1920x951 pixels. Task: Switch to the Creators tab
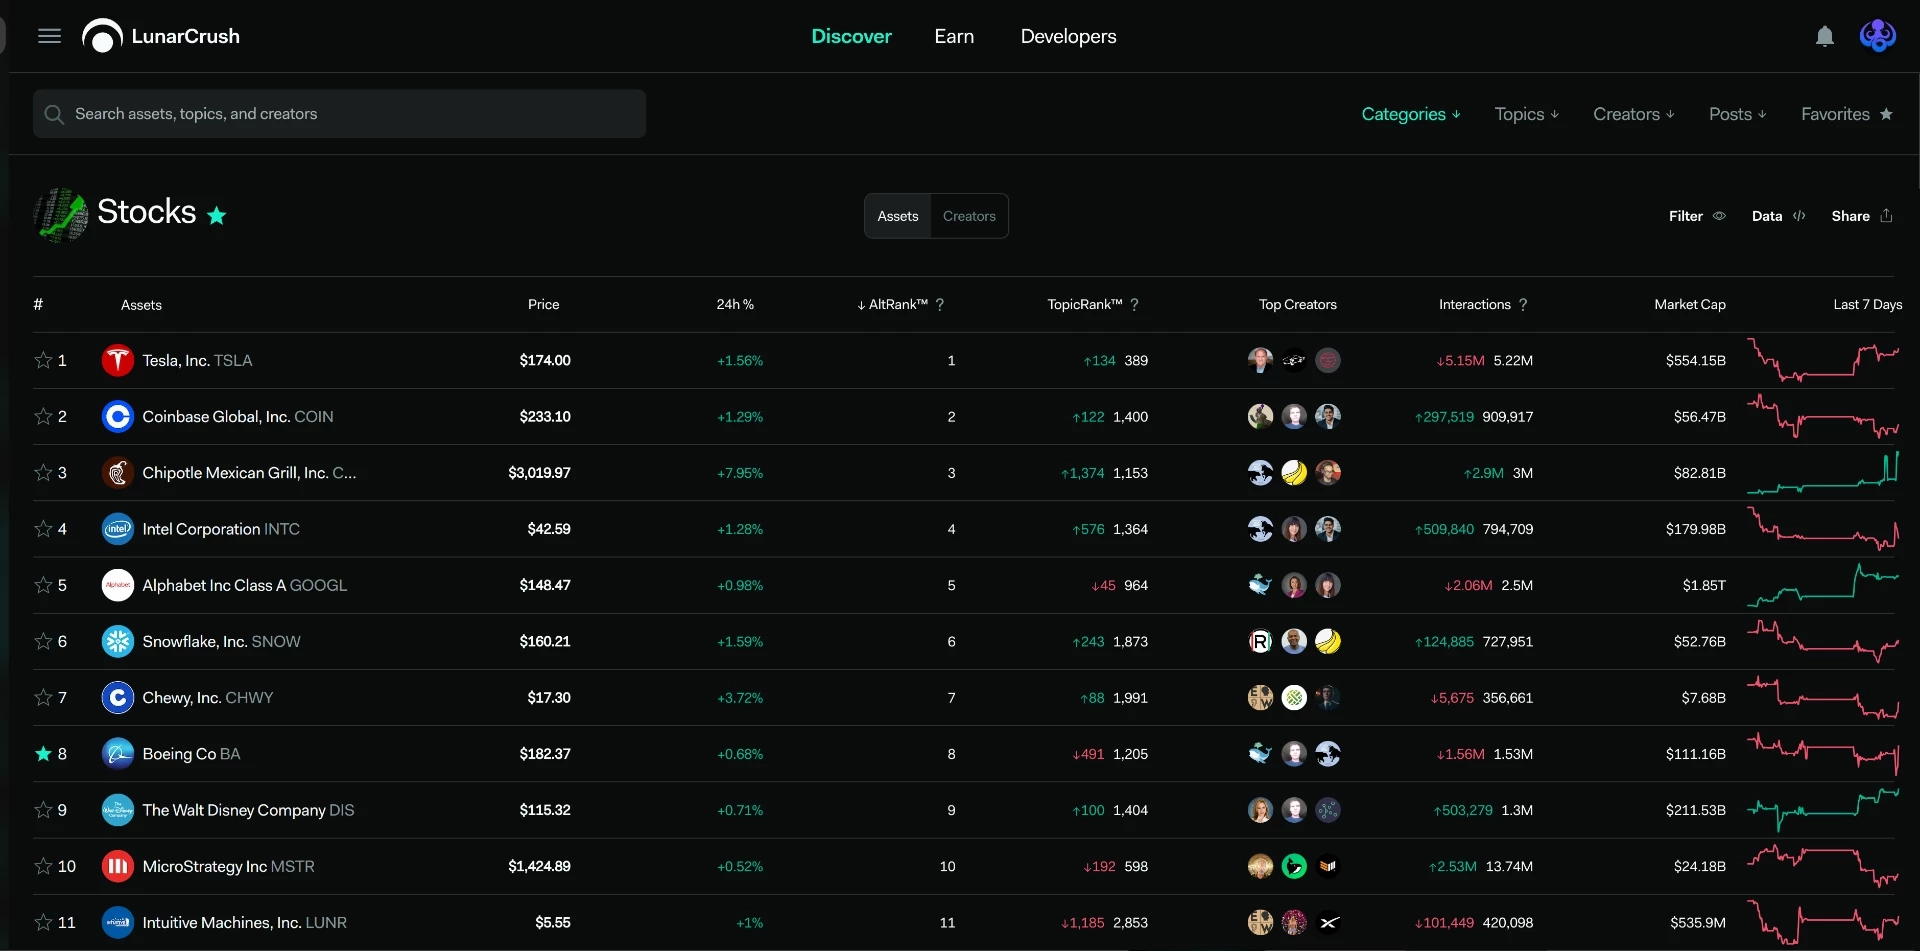(x=969, y=216)
